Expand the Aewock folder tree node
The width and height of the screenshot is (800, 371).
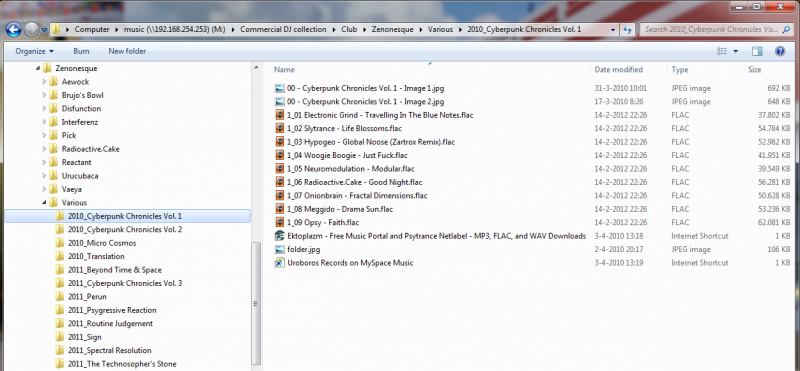point(44,82)
